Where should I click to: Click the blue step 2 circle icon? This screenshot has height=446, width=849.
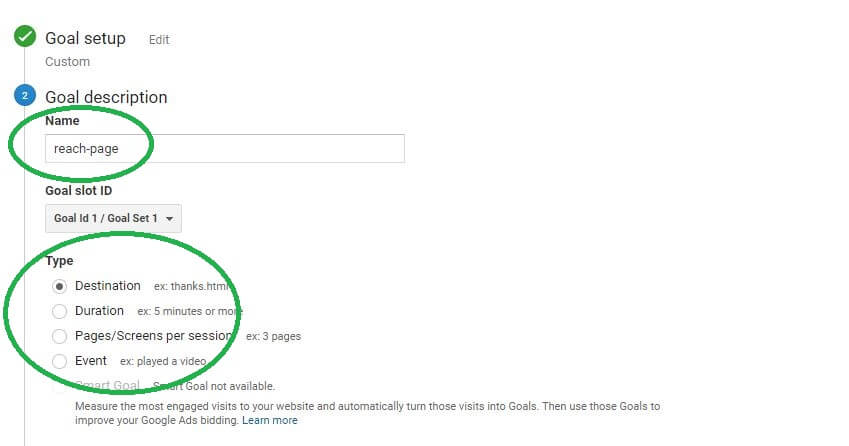[25, 96]
